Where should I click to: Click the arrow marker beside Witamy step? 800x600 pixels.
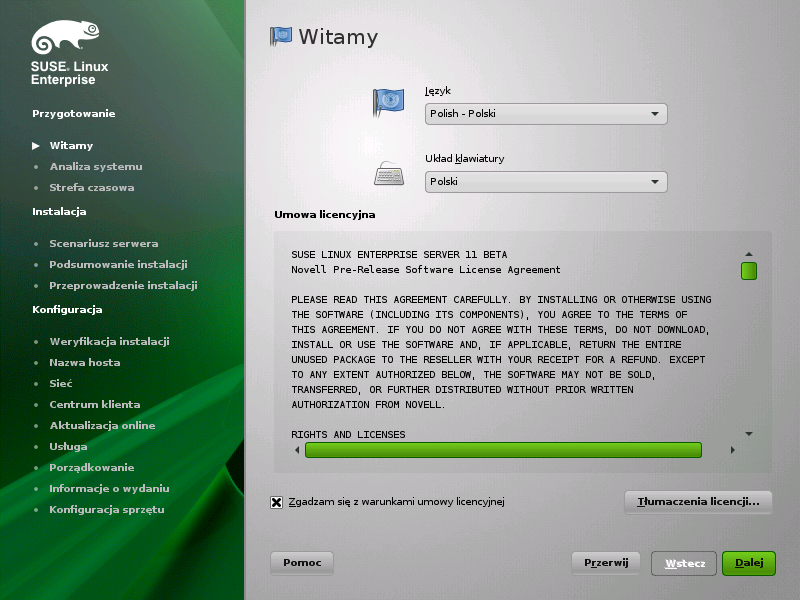[36, 146]
